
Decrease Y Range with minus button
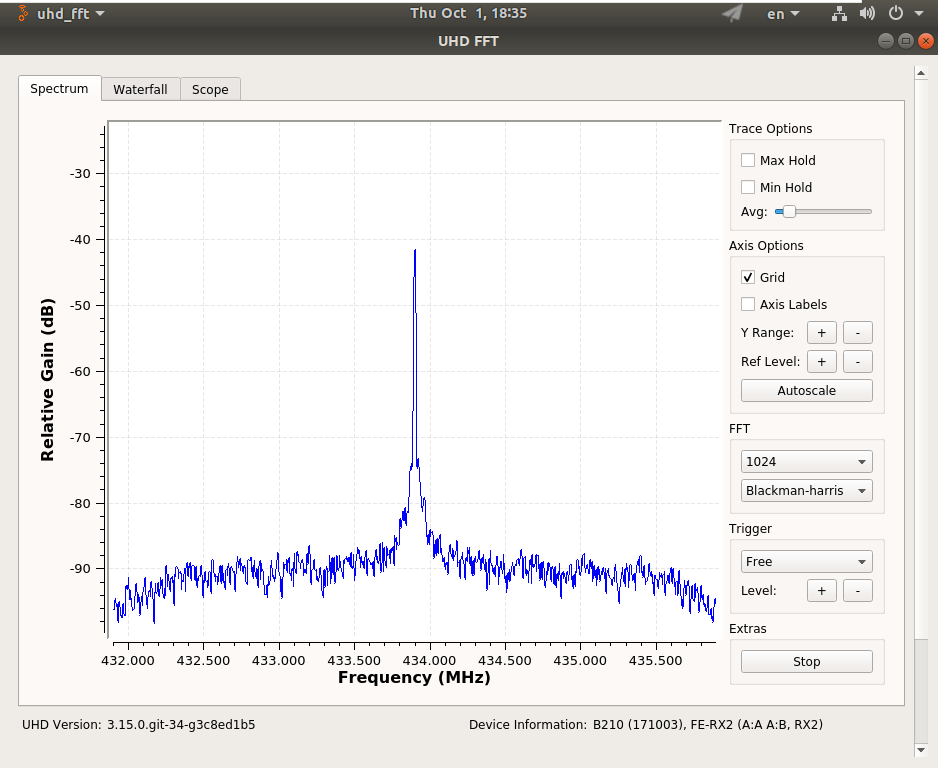pos(857,332)
